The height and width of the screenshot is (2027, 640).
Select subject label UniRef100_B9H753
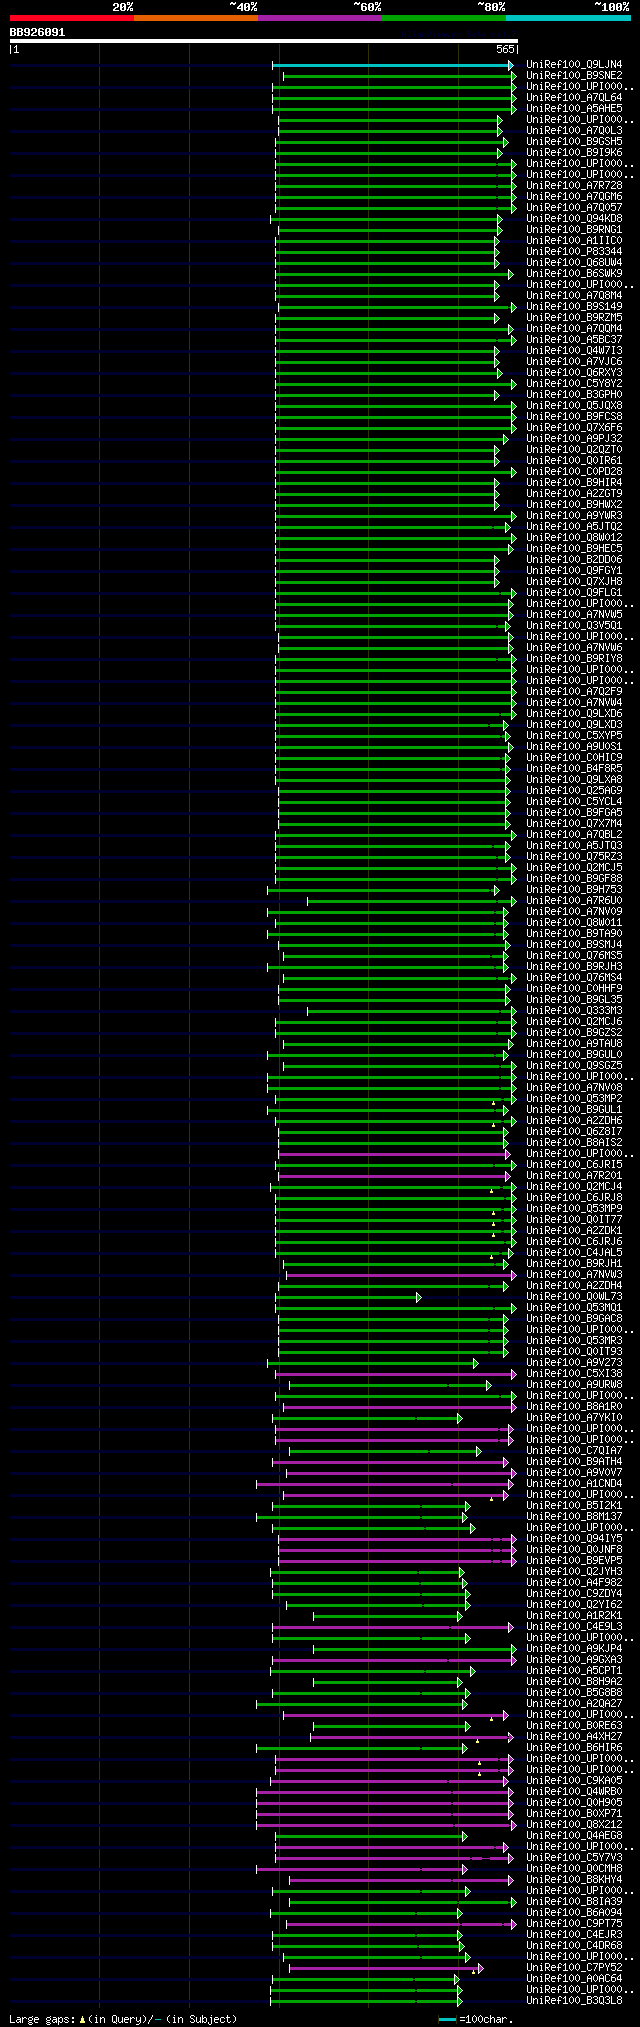[574, 890]
